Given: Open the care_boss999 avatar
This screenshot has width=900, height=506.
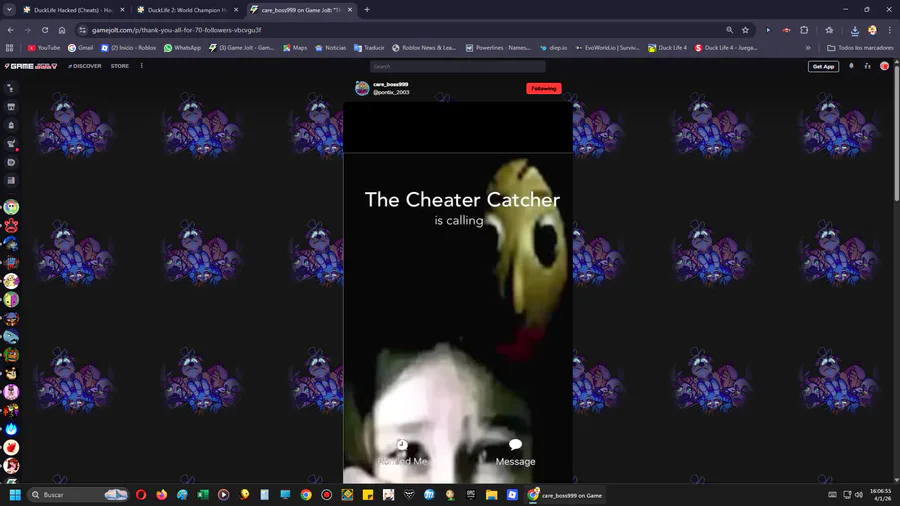Looking at the screenshot, I should [x=362, y=88].
